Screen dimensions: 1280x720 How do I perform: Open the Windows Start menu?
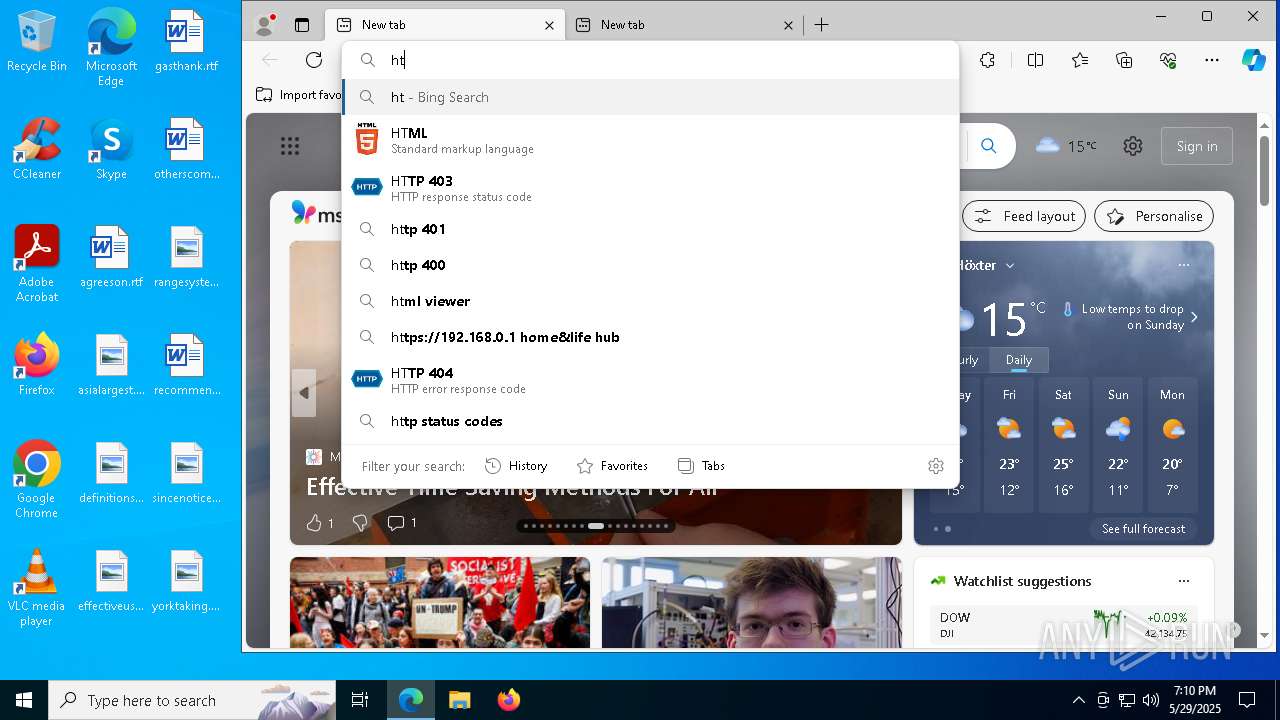pyautogui.click(x=24, y=700)
